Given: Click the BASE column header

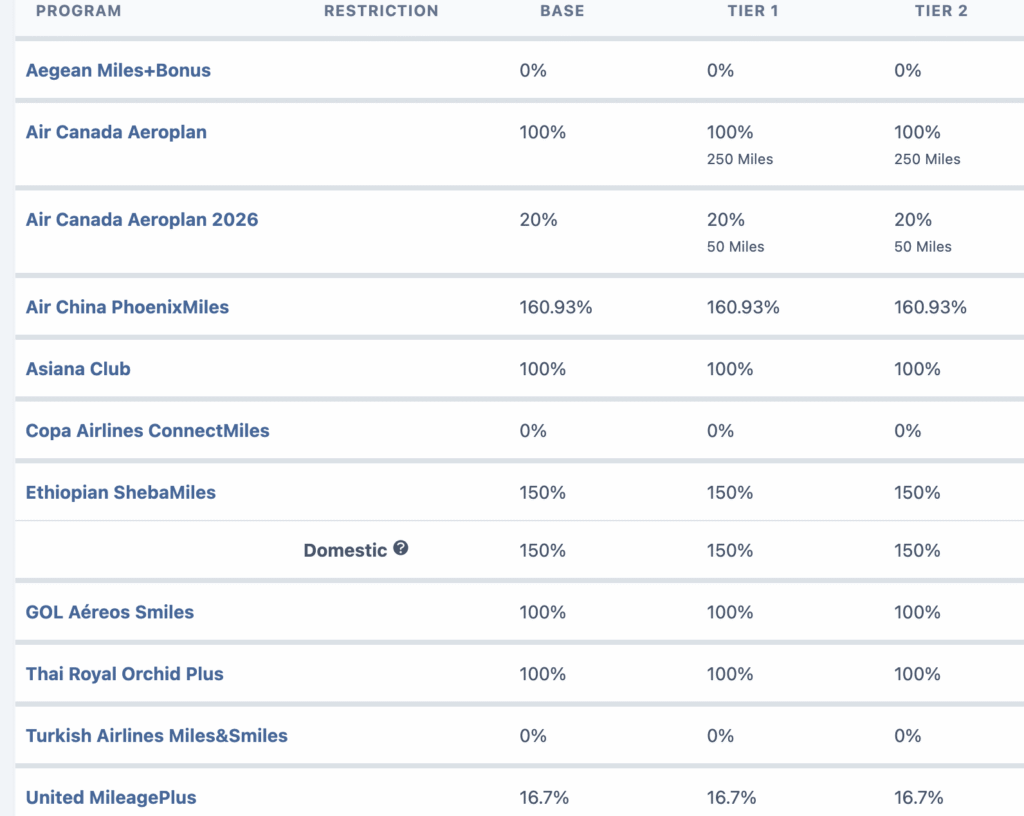Looking at the screenshot, I should 562,11.
